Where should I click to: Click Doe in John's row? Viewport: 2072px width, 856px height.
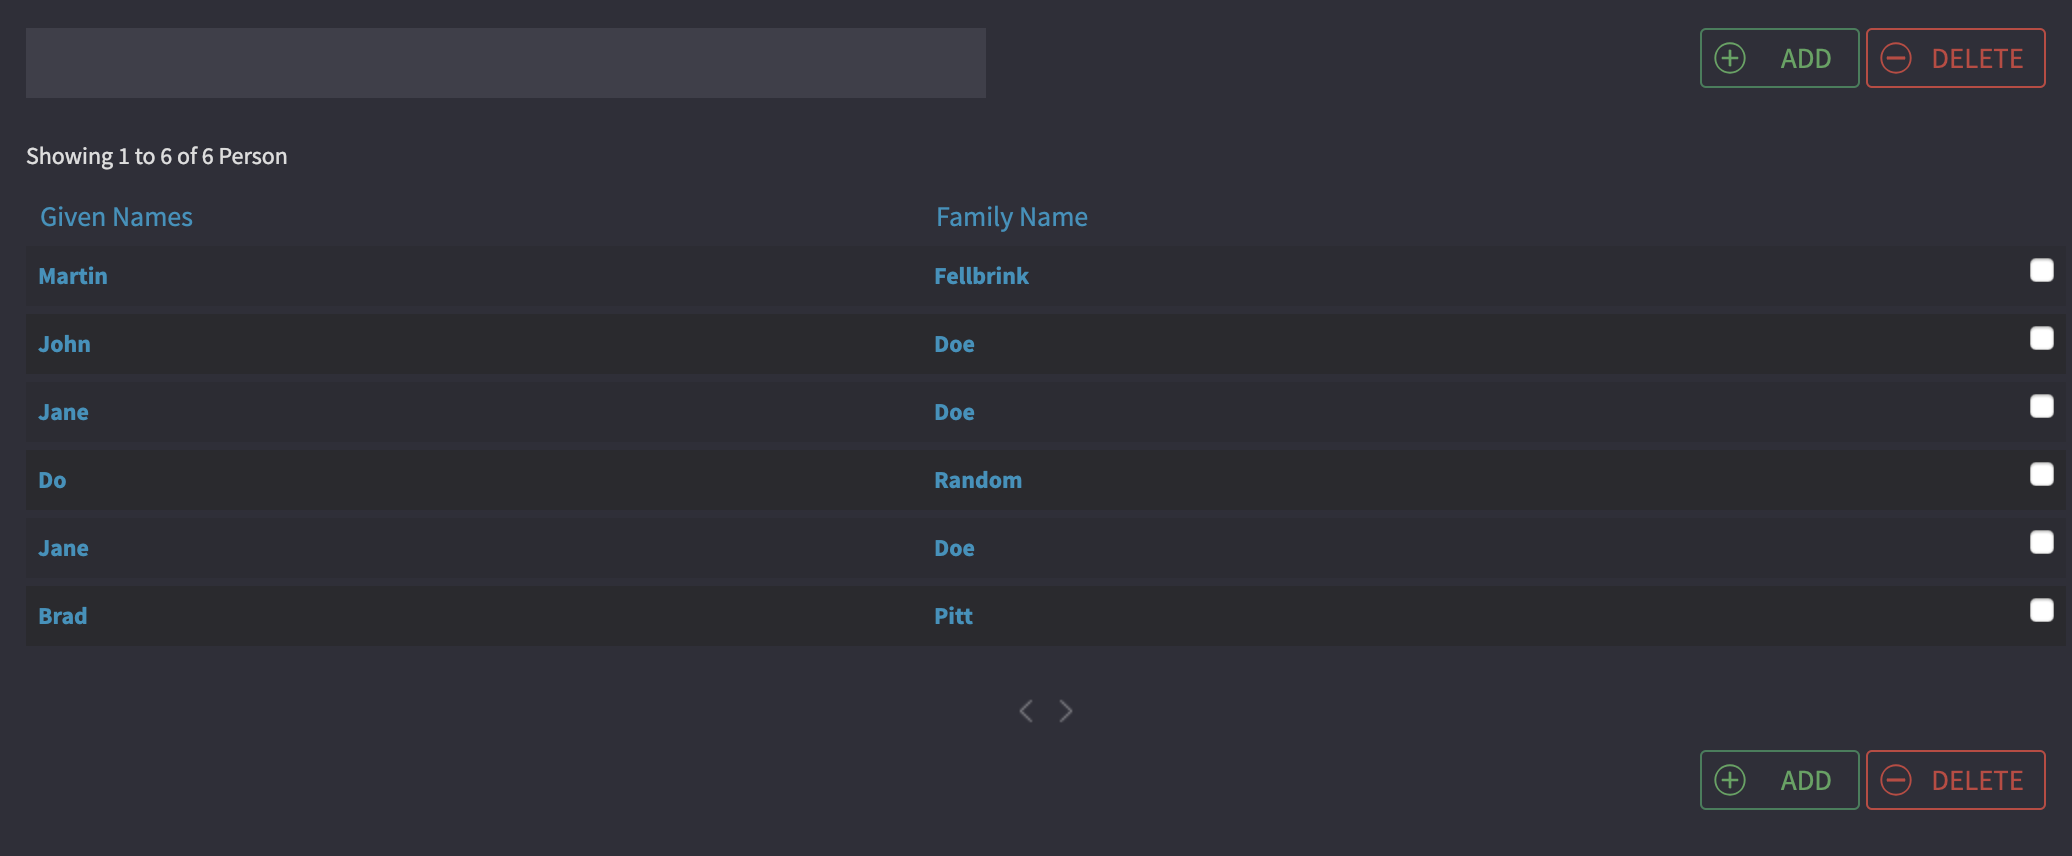(954, 344)
